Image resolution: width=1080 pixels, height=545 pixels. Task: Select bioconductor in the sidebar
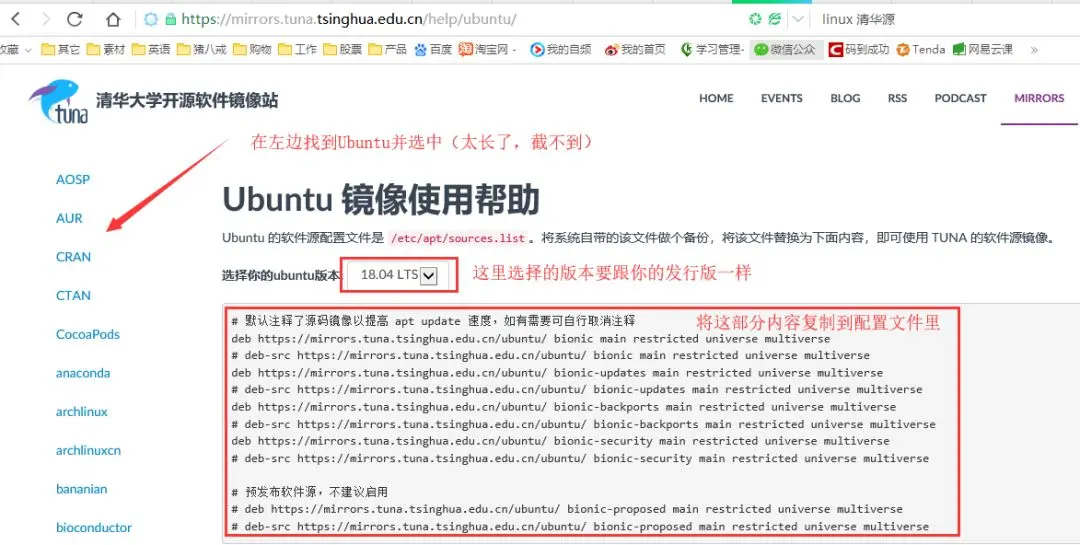[94, 527]
